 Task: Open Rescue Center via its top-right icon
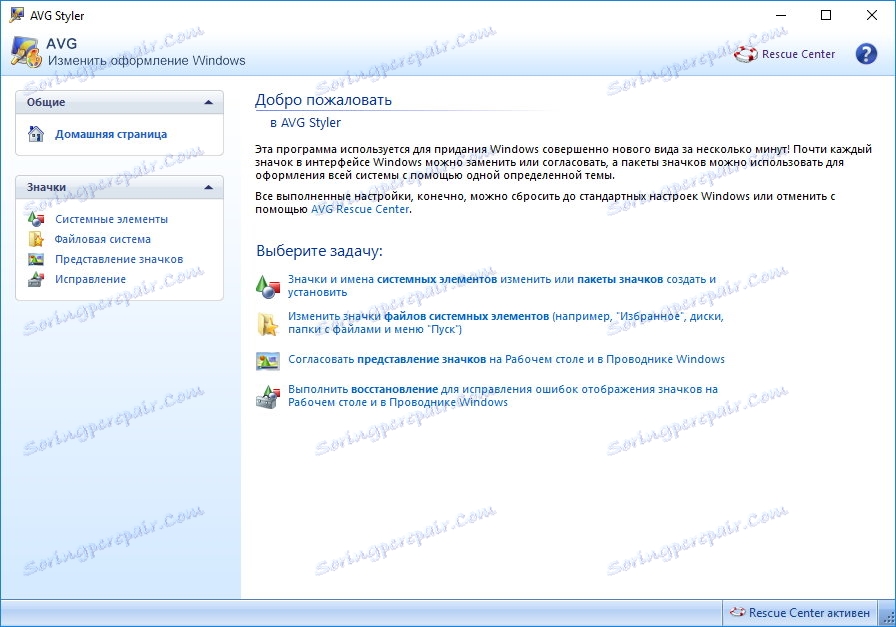(x=746, y=54)
